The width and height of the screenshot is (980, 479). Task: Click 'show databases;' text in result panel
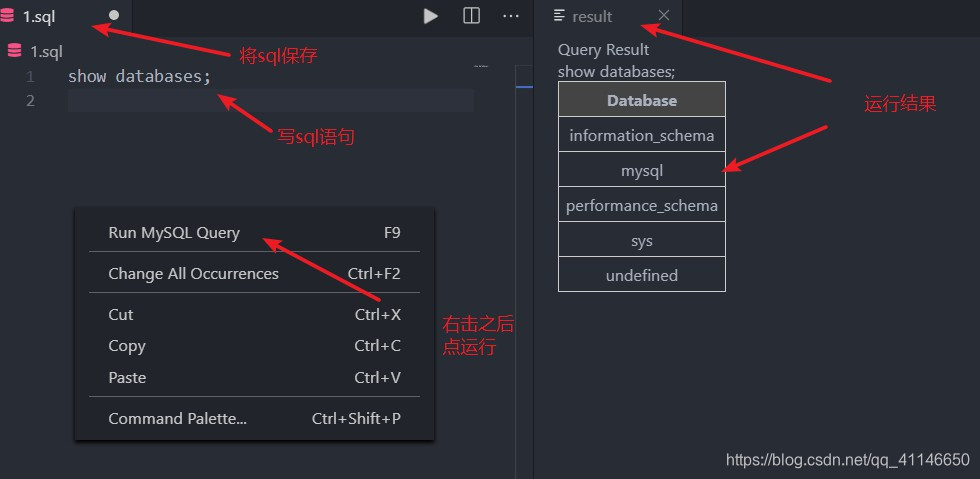[x=616, y=71]
